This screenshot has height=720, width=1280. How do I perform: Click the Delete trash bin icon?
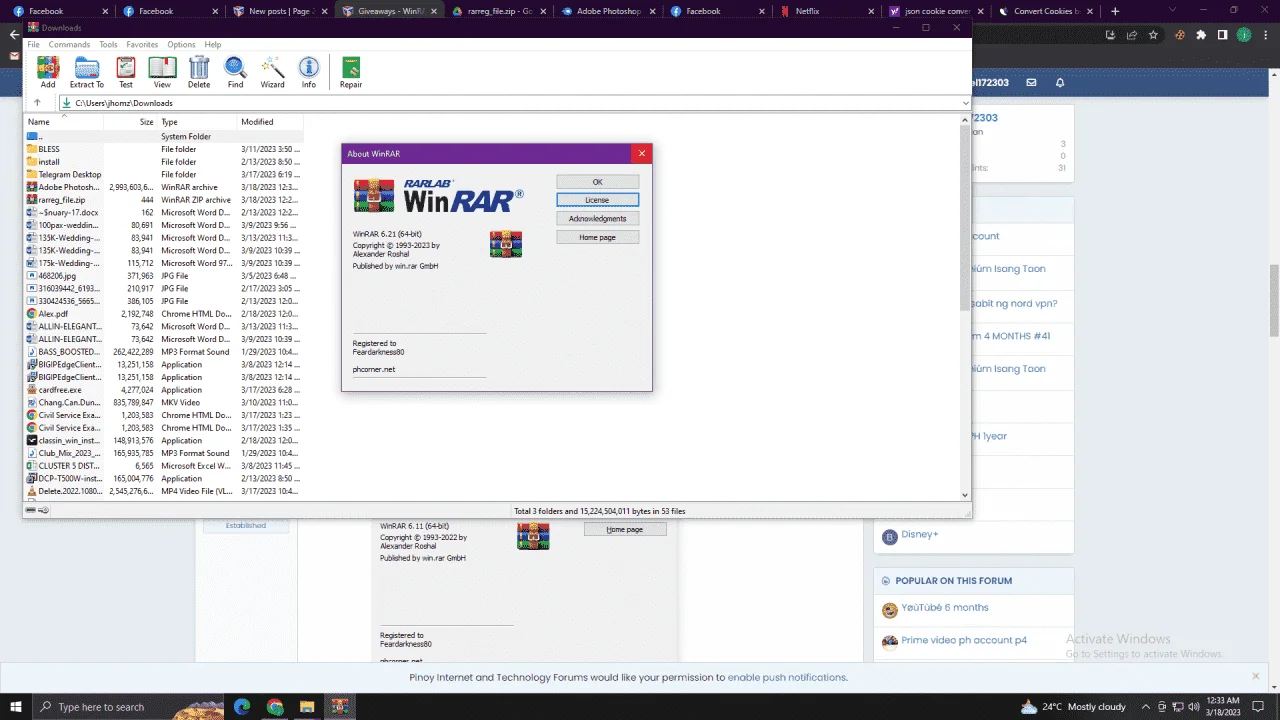[x=199, y=72]
